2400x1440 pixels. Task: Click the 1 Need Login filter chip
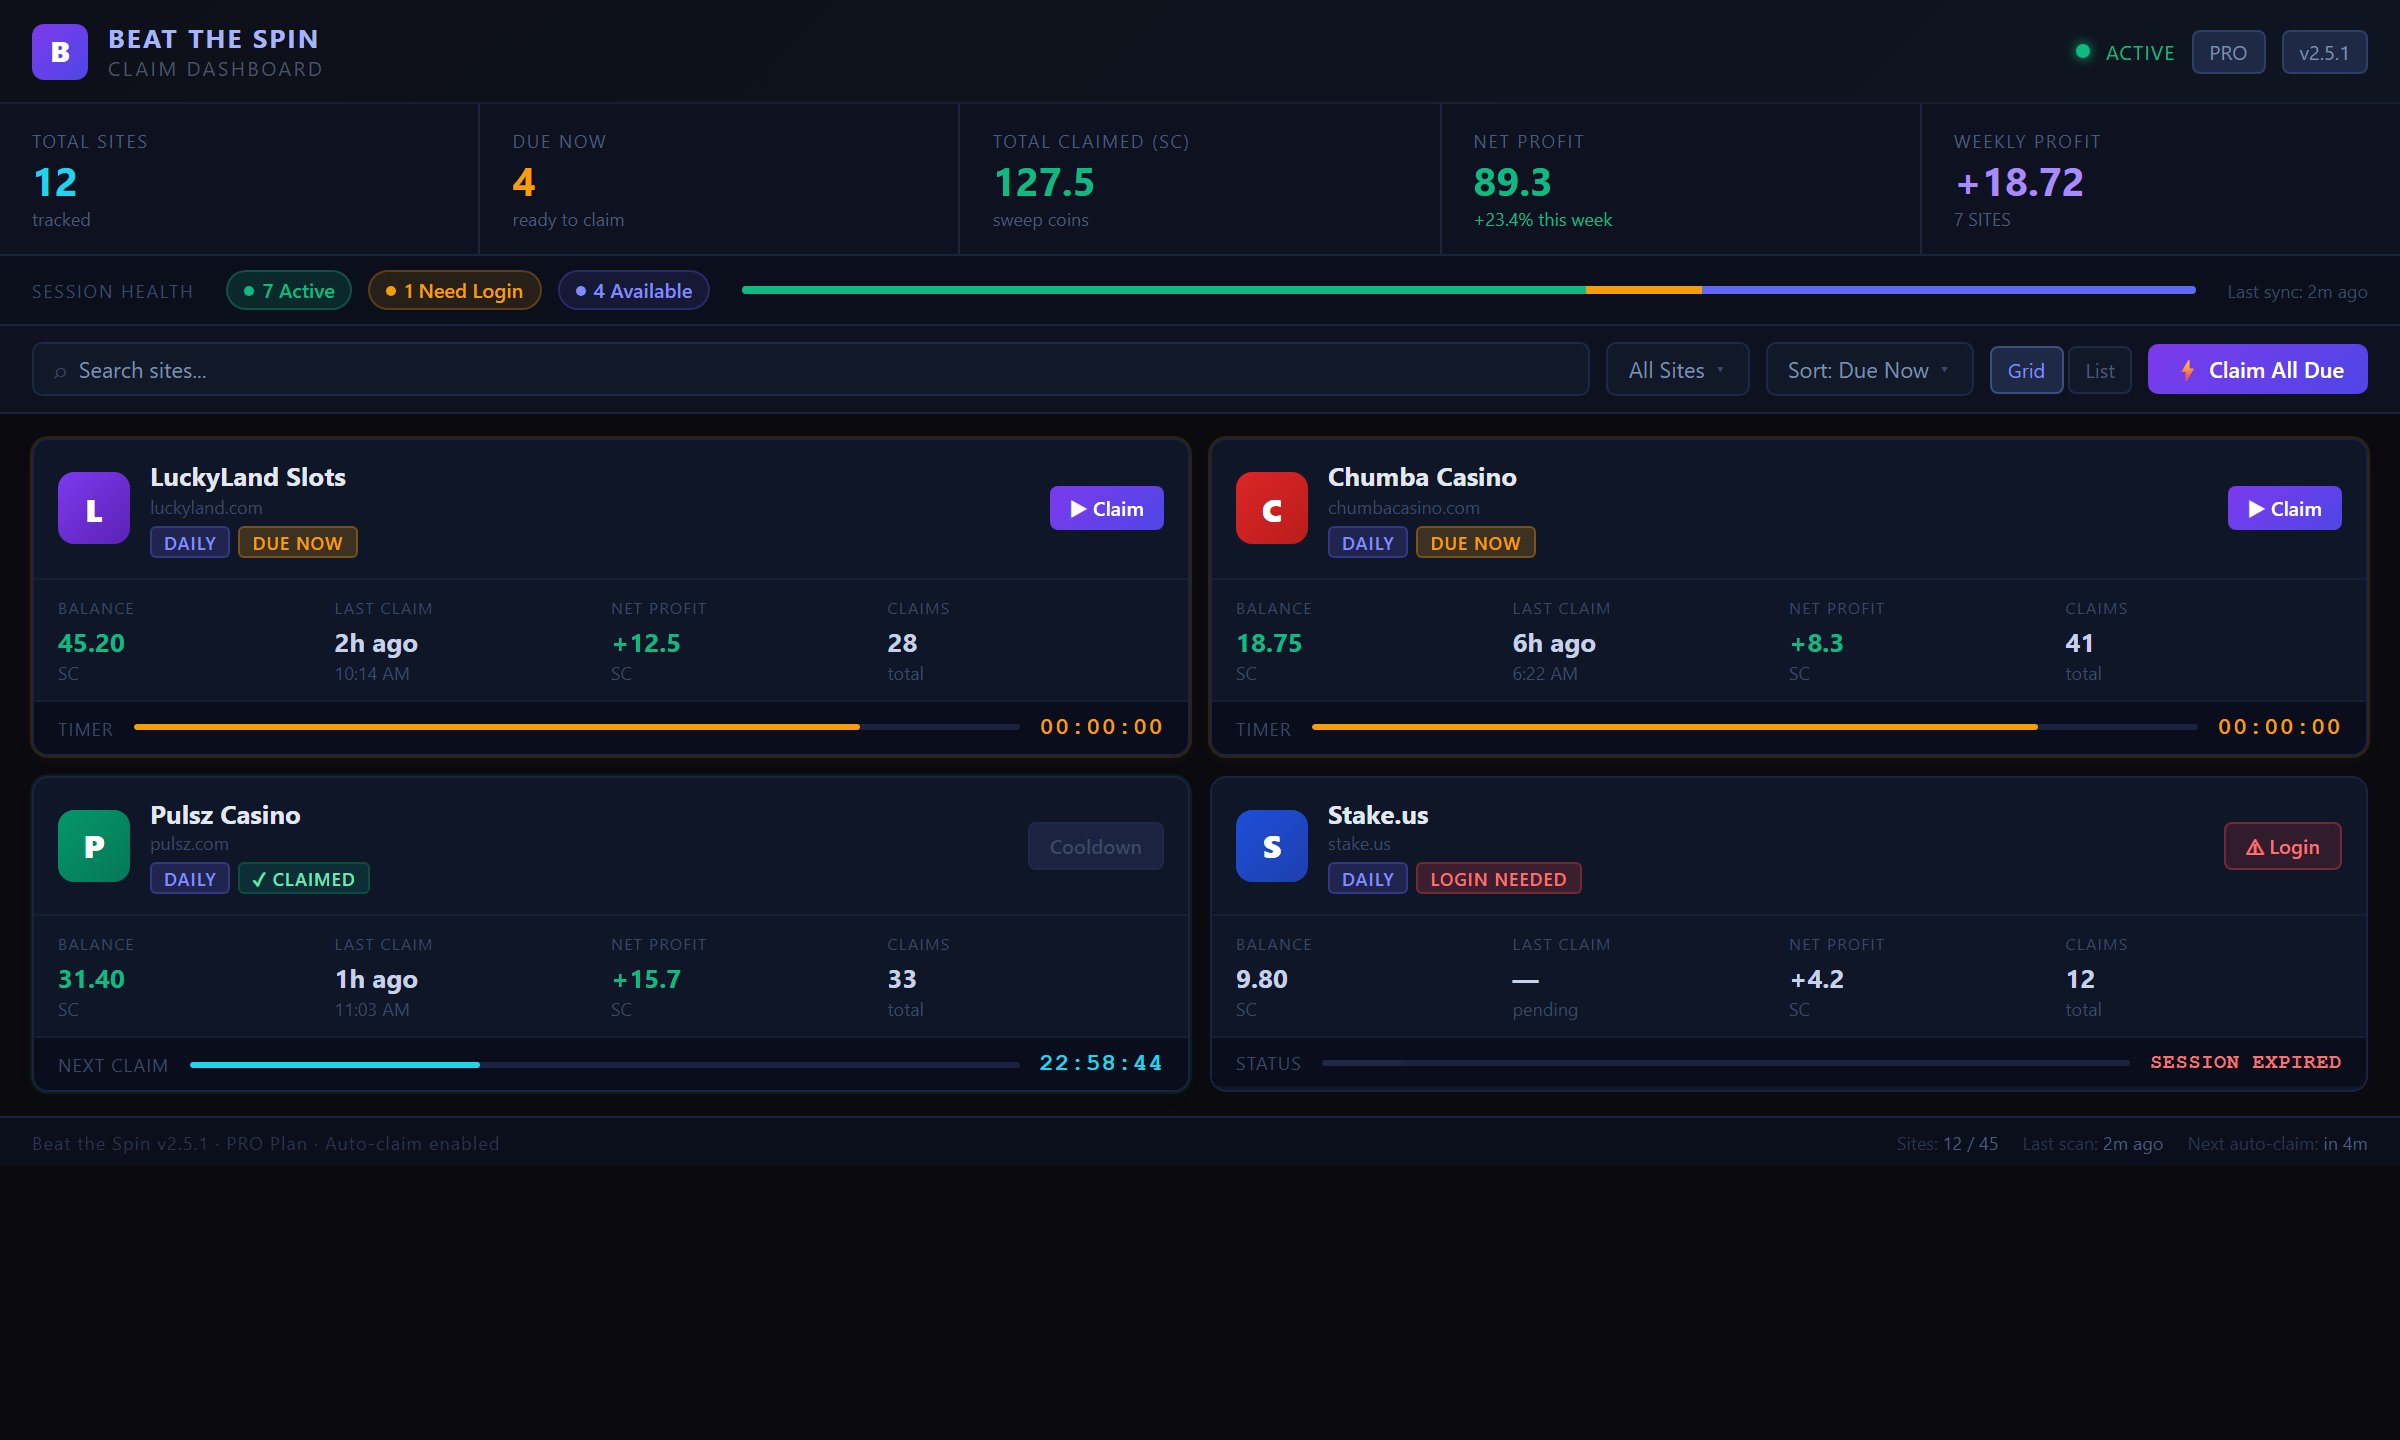454,290
